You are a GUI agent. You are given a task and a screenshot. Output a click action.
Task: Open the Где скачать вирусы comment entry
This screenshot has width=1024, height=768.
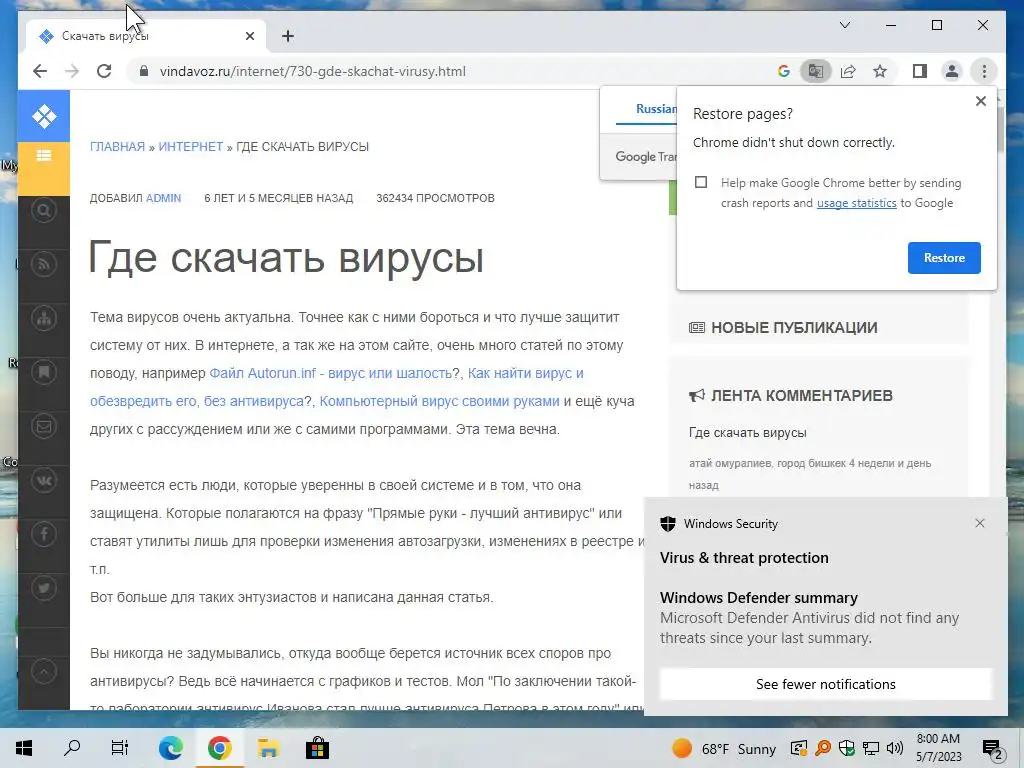(748, 432)
